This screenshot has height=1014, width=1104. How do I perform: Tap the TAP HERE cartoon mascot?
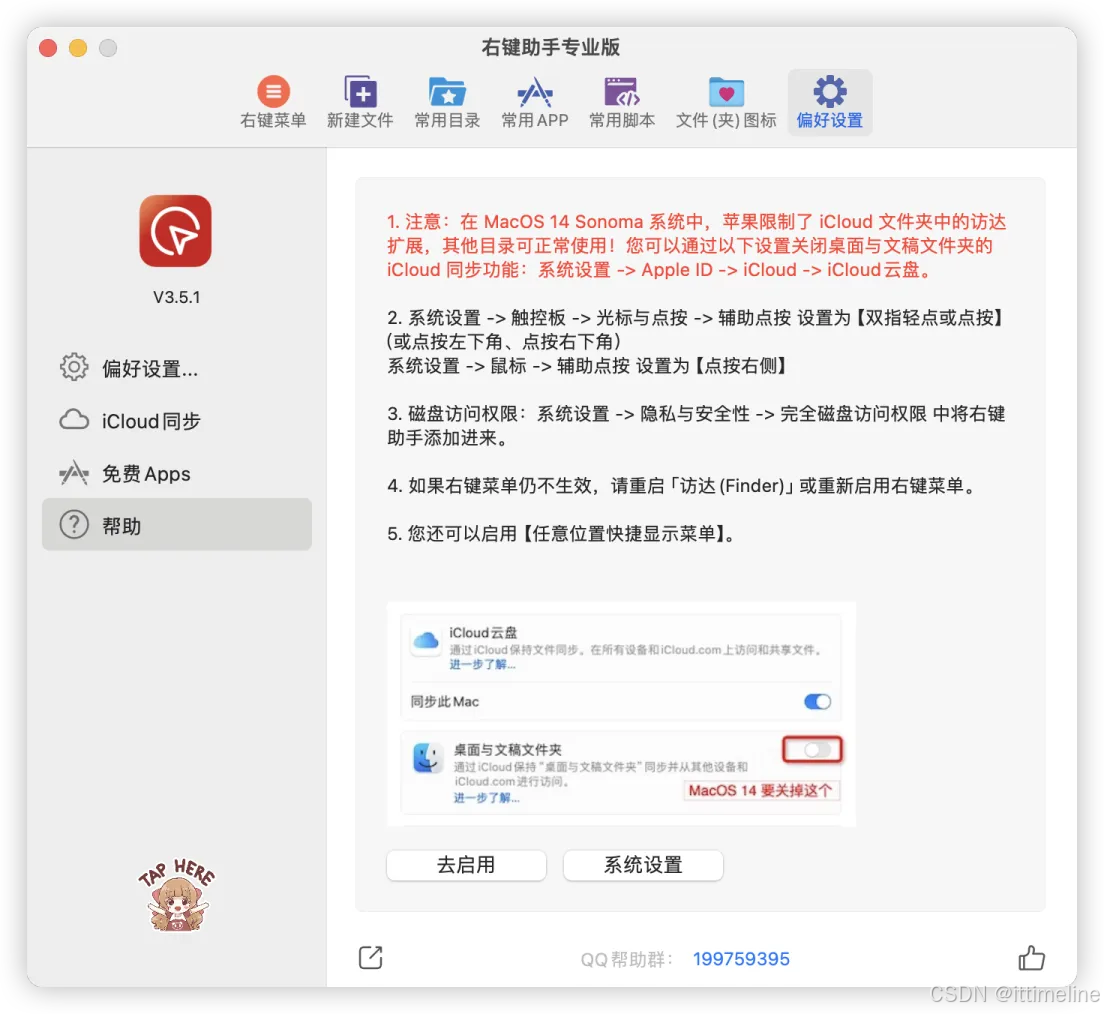click(177, 895)
